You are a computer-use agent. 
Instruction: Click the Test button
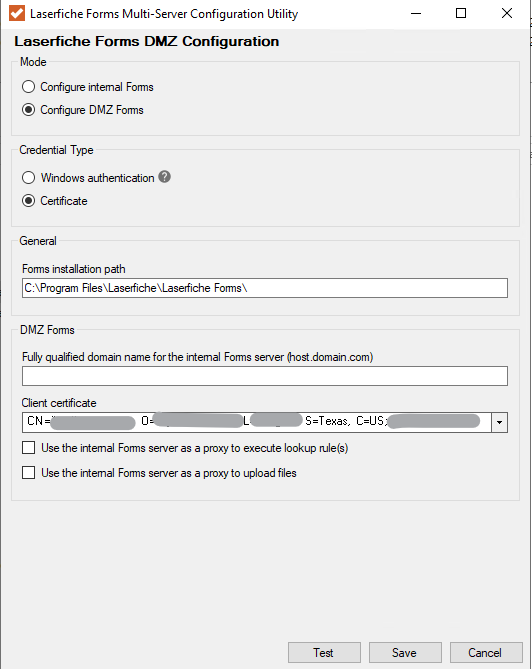pyautogui.click(x=324, y=652)
